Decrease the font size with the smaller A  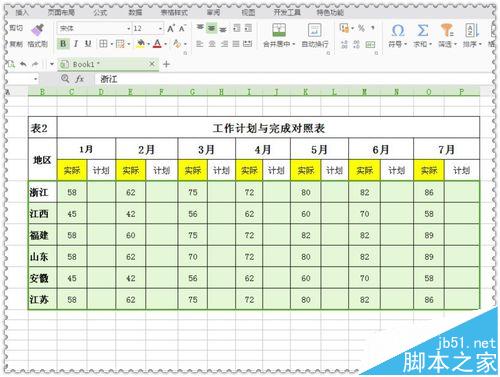[x=182, y=28]
